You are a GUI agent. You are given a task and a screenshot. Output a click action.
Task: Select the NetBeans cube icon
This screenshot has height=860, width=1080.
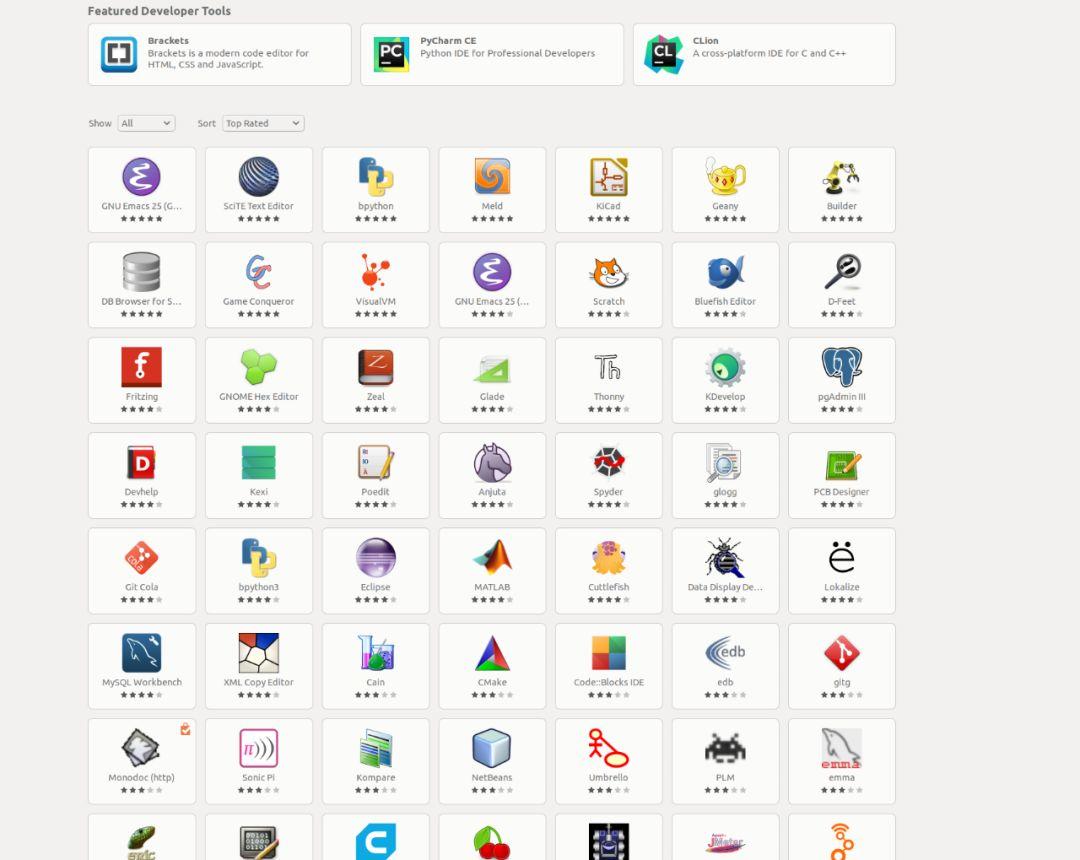tap(492, 748)
